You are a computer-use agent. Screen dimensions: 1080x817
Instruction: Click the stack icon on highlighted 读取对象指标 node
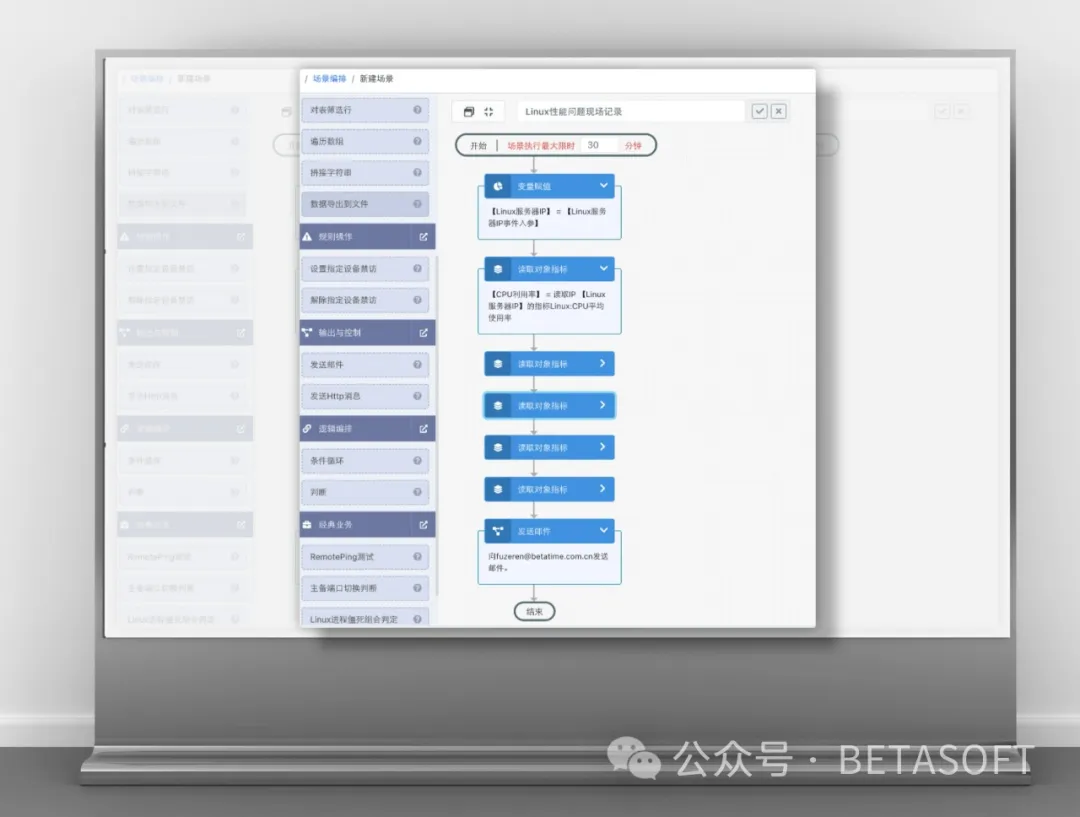tap(498, 406)
